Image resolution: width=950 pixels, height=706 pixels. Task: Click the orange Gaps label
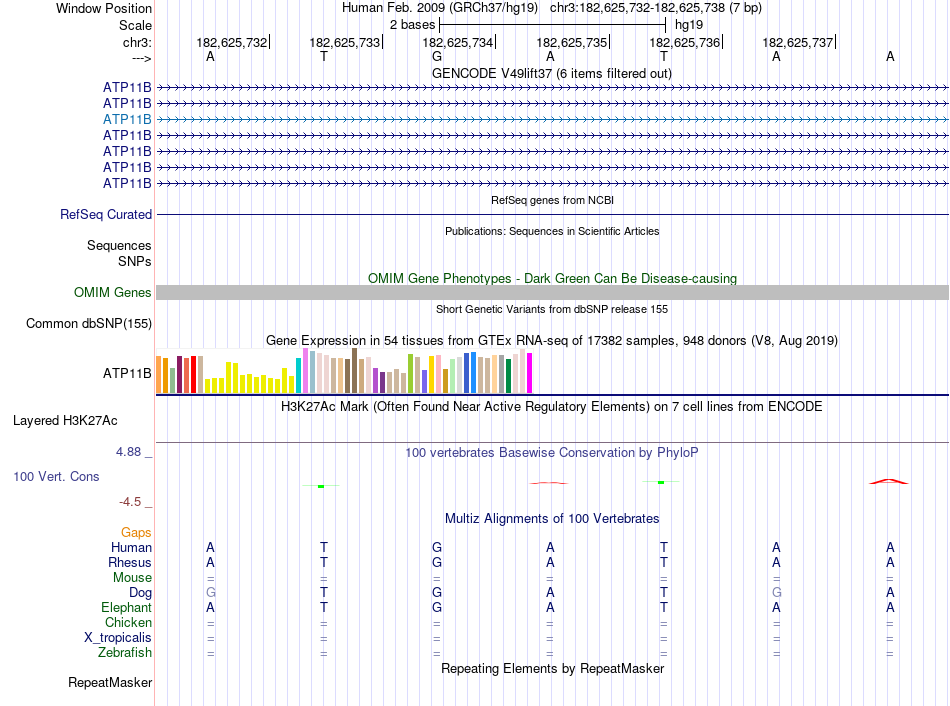136,532
